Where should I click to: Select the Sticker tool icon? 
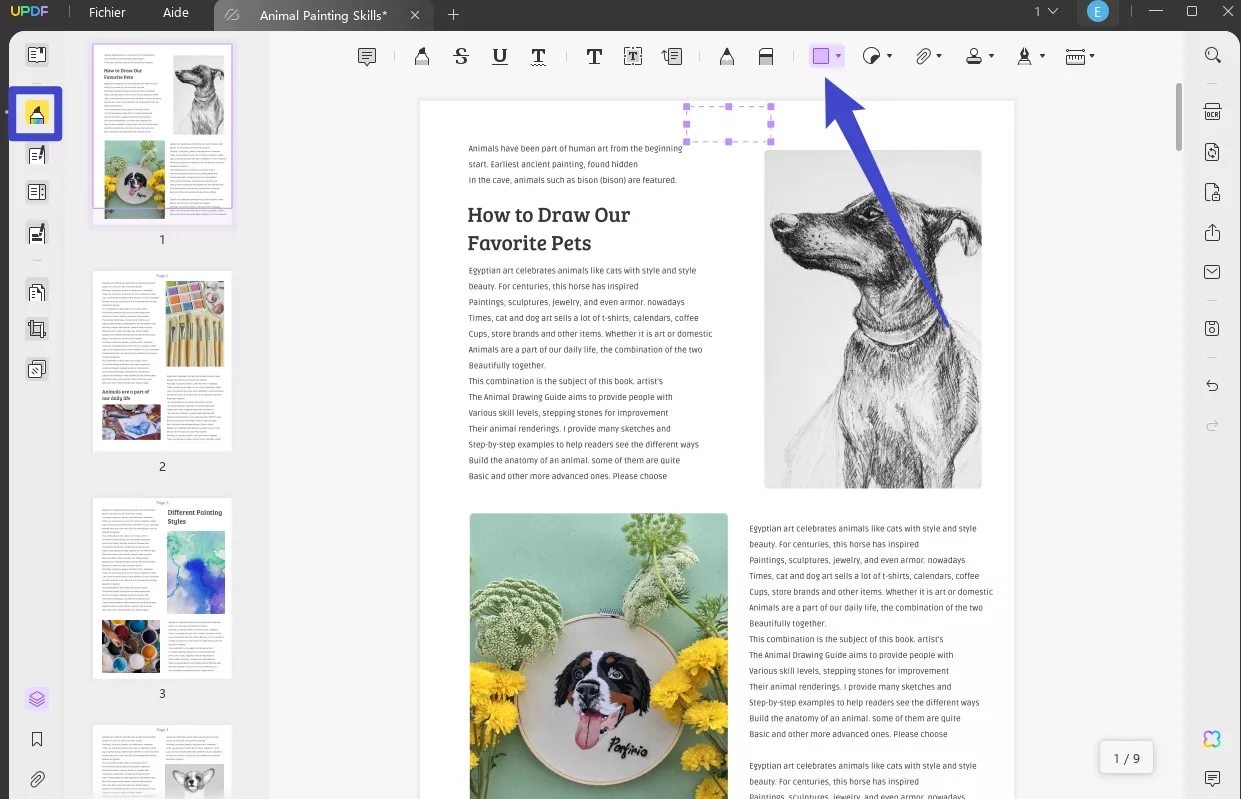pyautogui.click(x=872, y=57)
